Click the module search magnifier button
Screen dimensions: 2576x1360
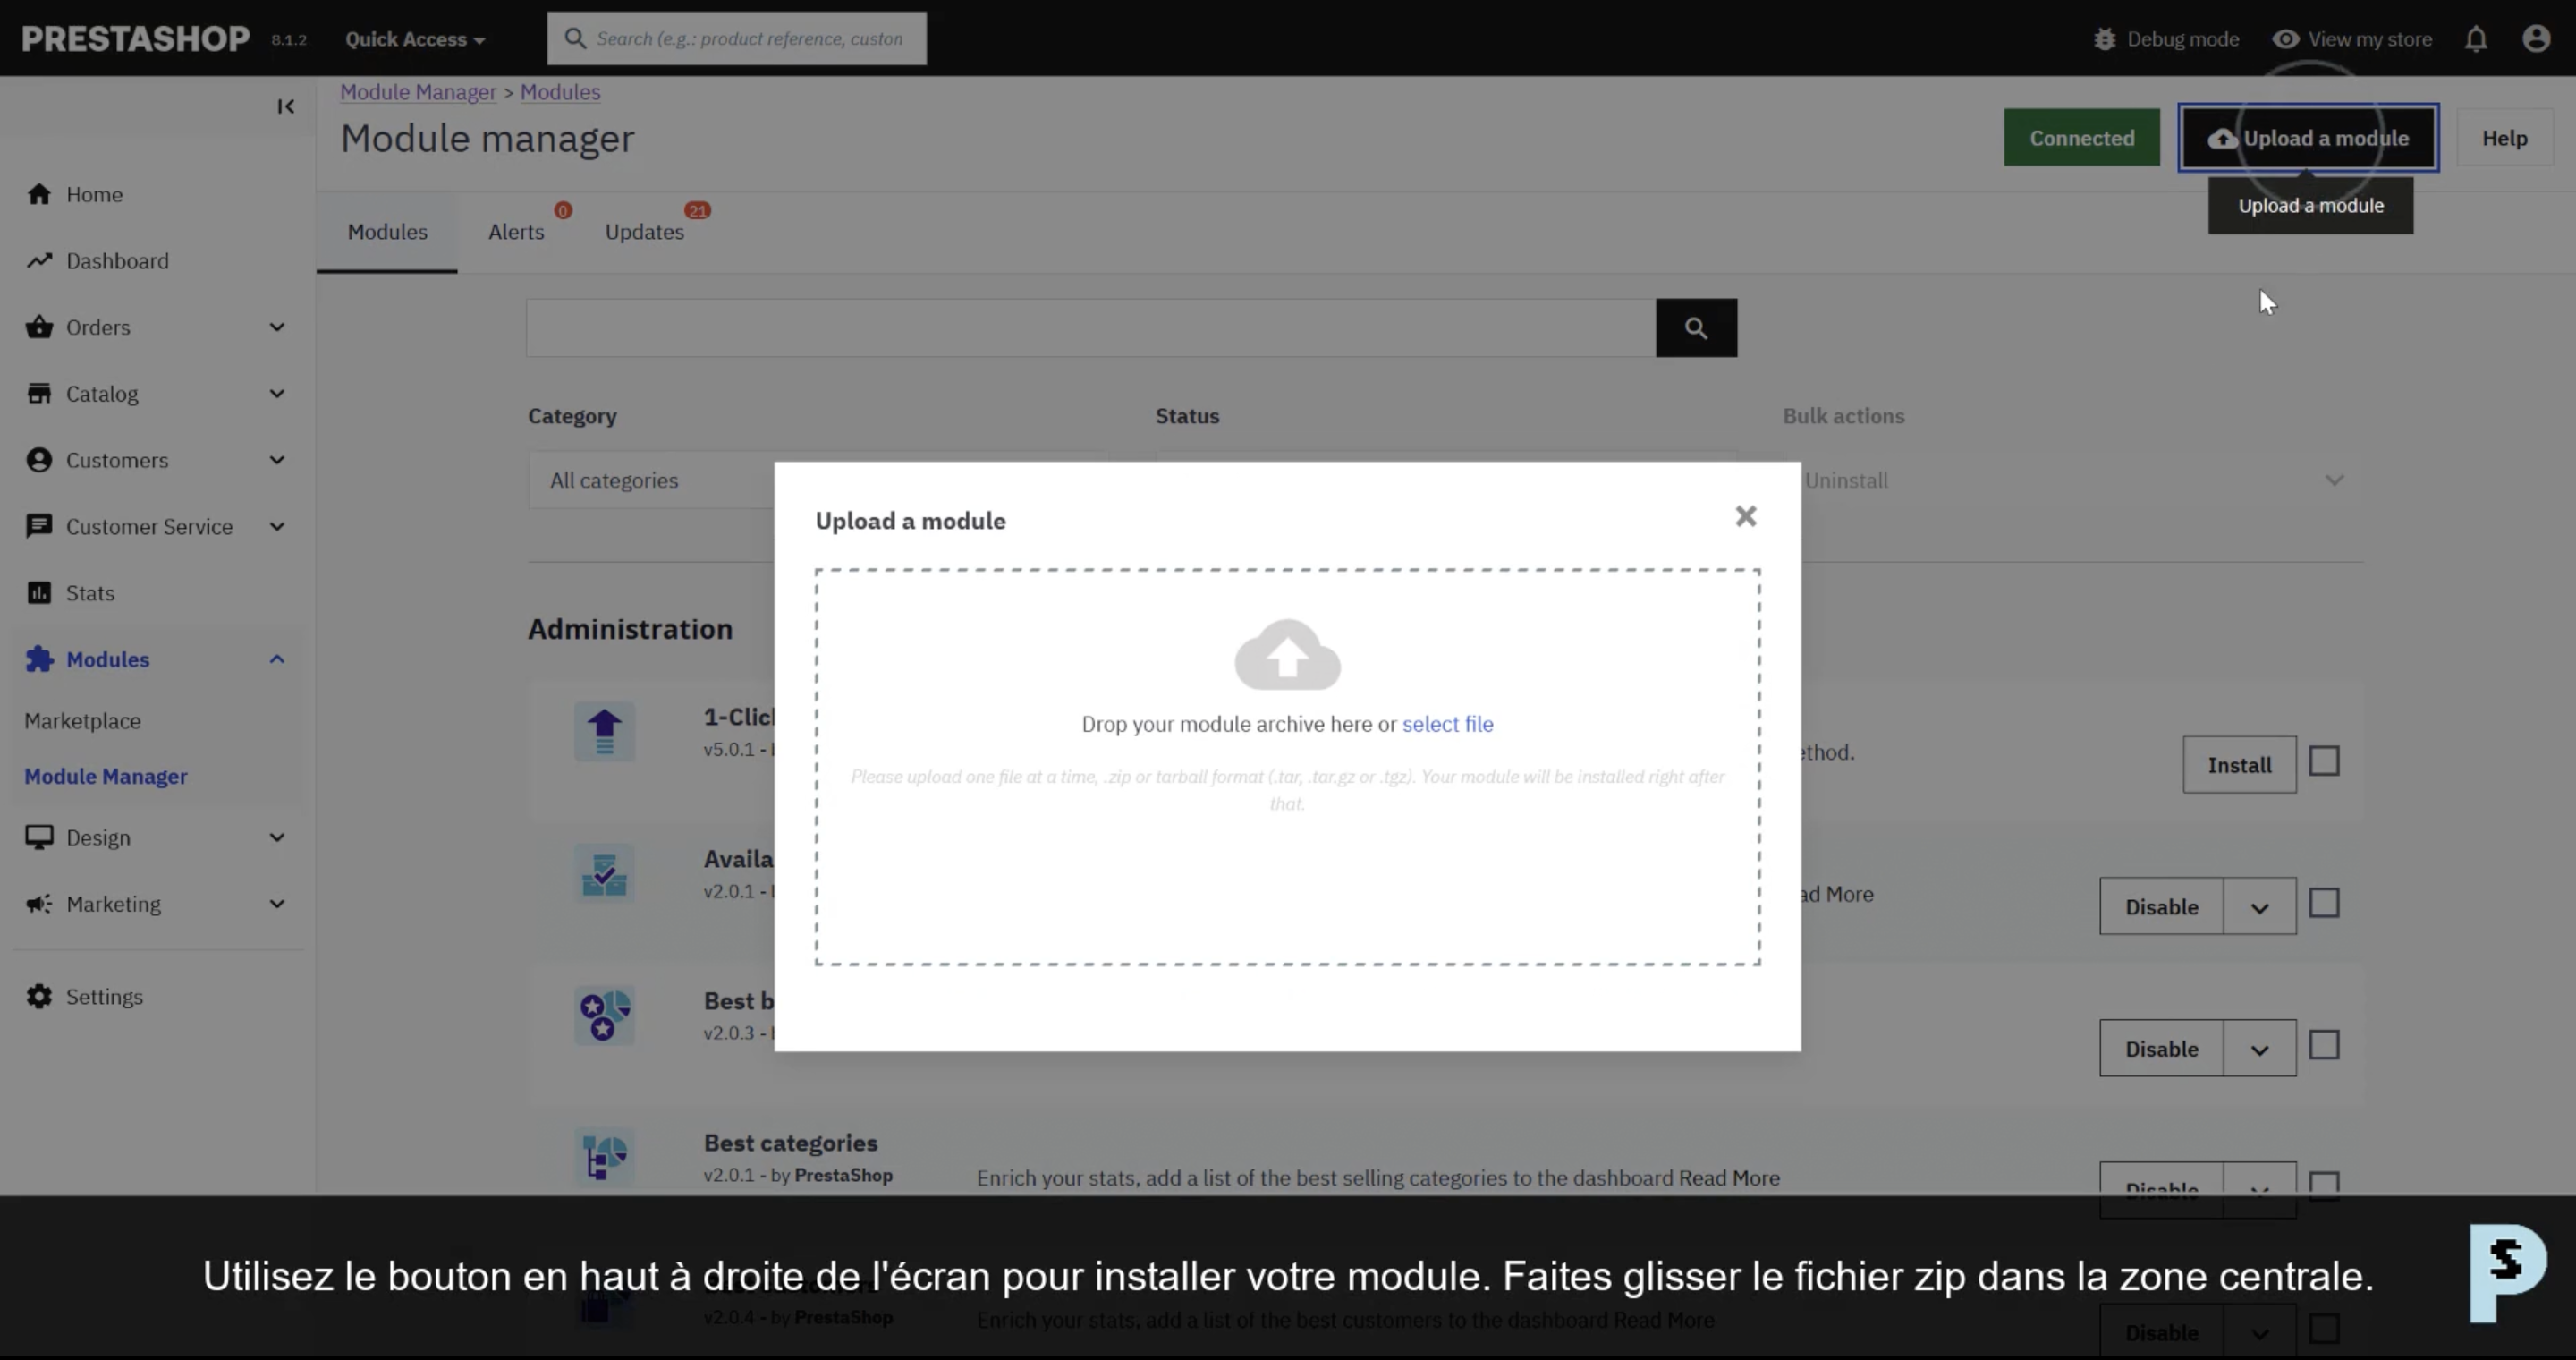tap(1695, 328)
